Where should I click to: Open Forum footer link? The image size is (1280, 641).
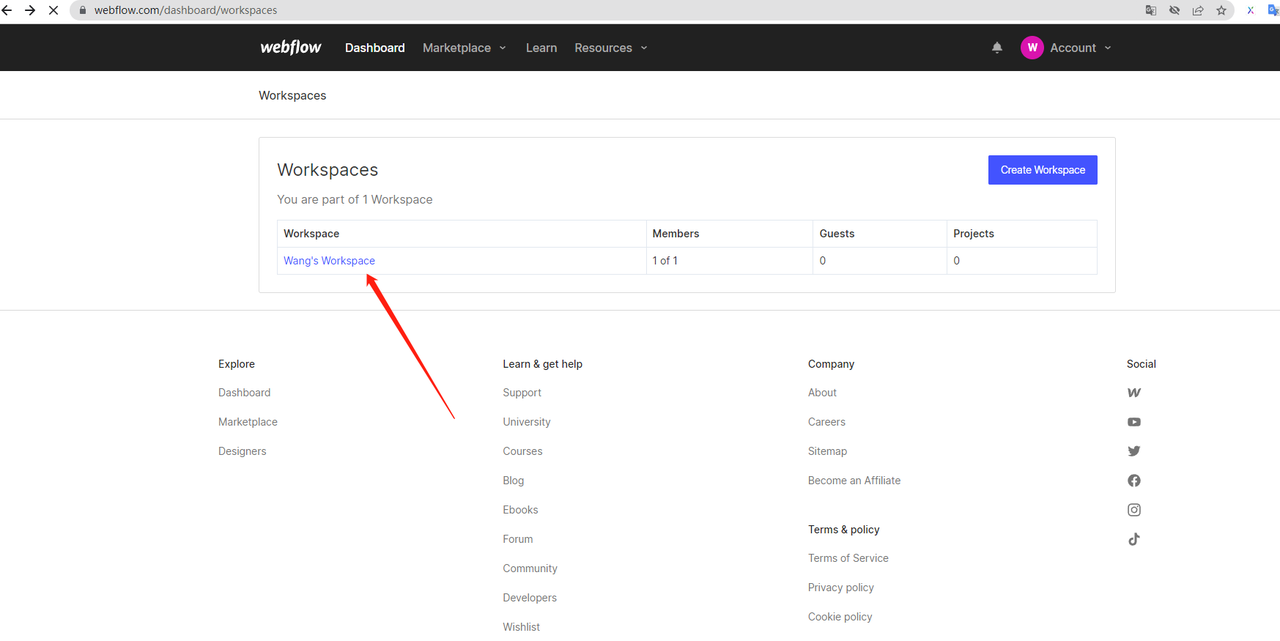518,539
